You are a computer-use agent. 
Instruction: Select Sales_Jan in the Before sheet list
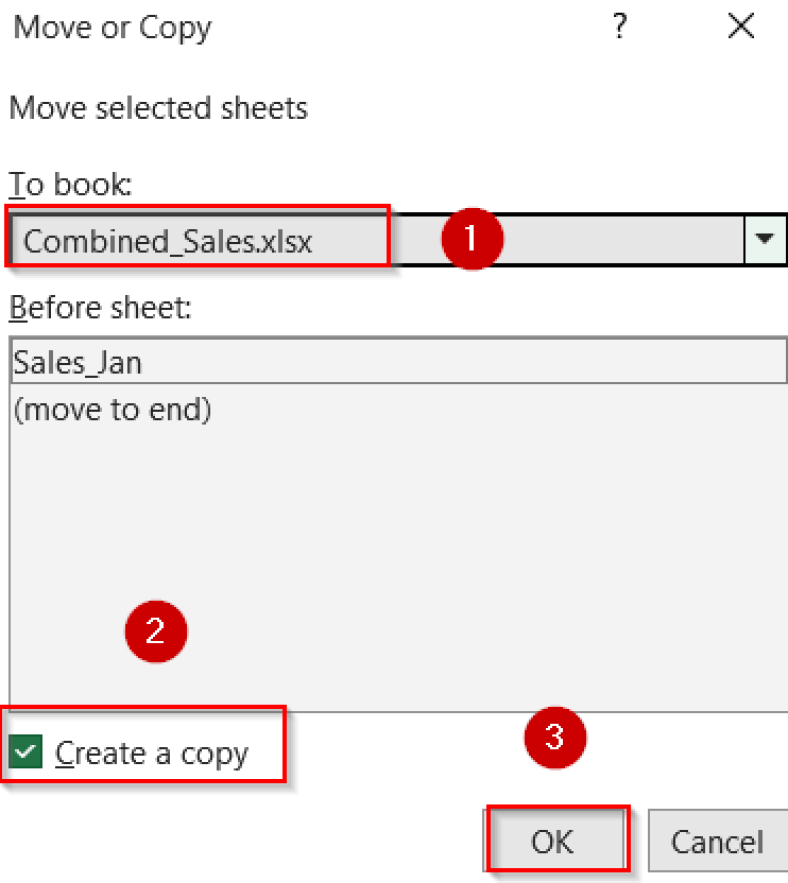[200, 360]
